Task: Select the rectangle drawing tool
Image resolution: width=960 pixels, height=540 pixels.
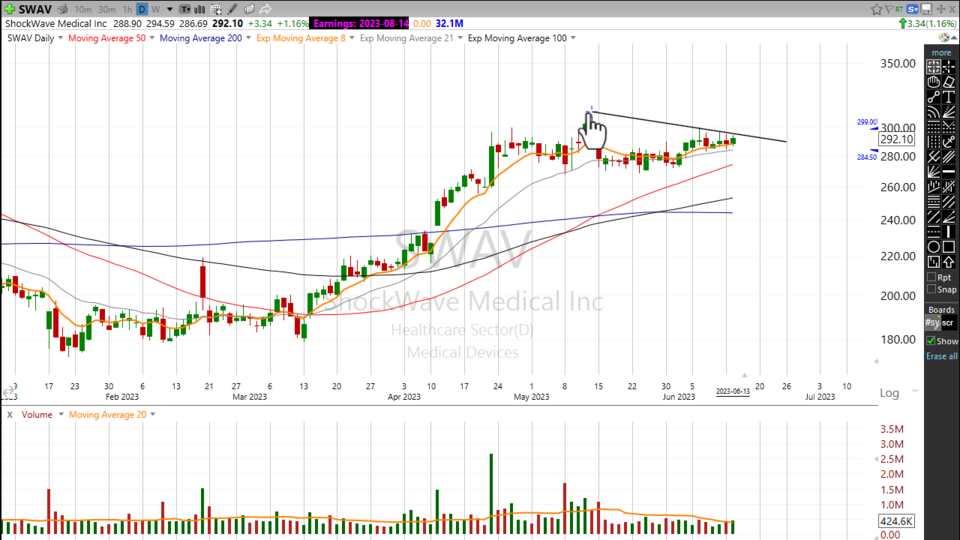Action: pyautogui.click(x=948, y=247)
